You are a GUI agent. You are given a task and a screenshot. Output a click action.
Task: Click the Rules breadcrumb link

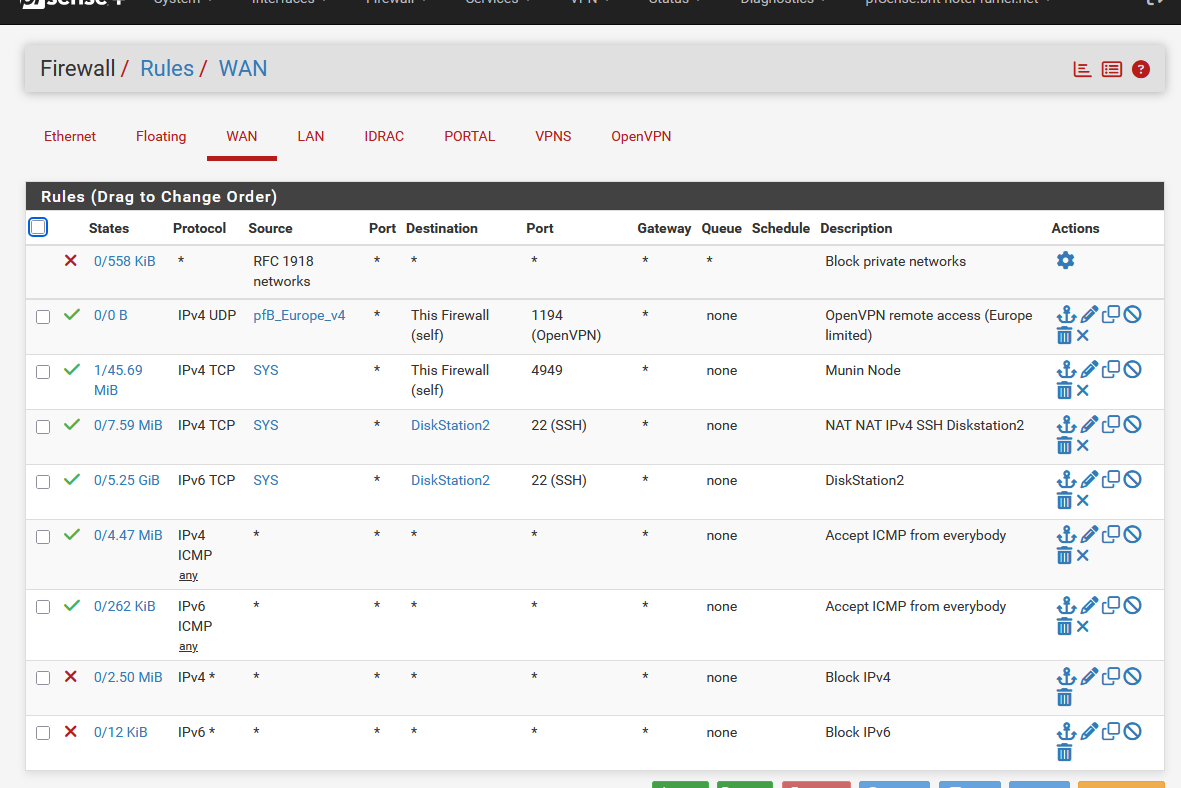tap(167, 69)
